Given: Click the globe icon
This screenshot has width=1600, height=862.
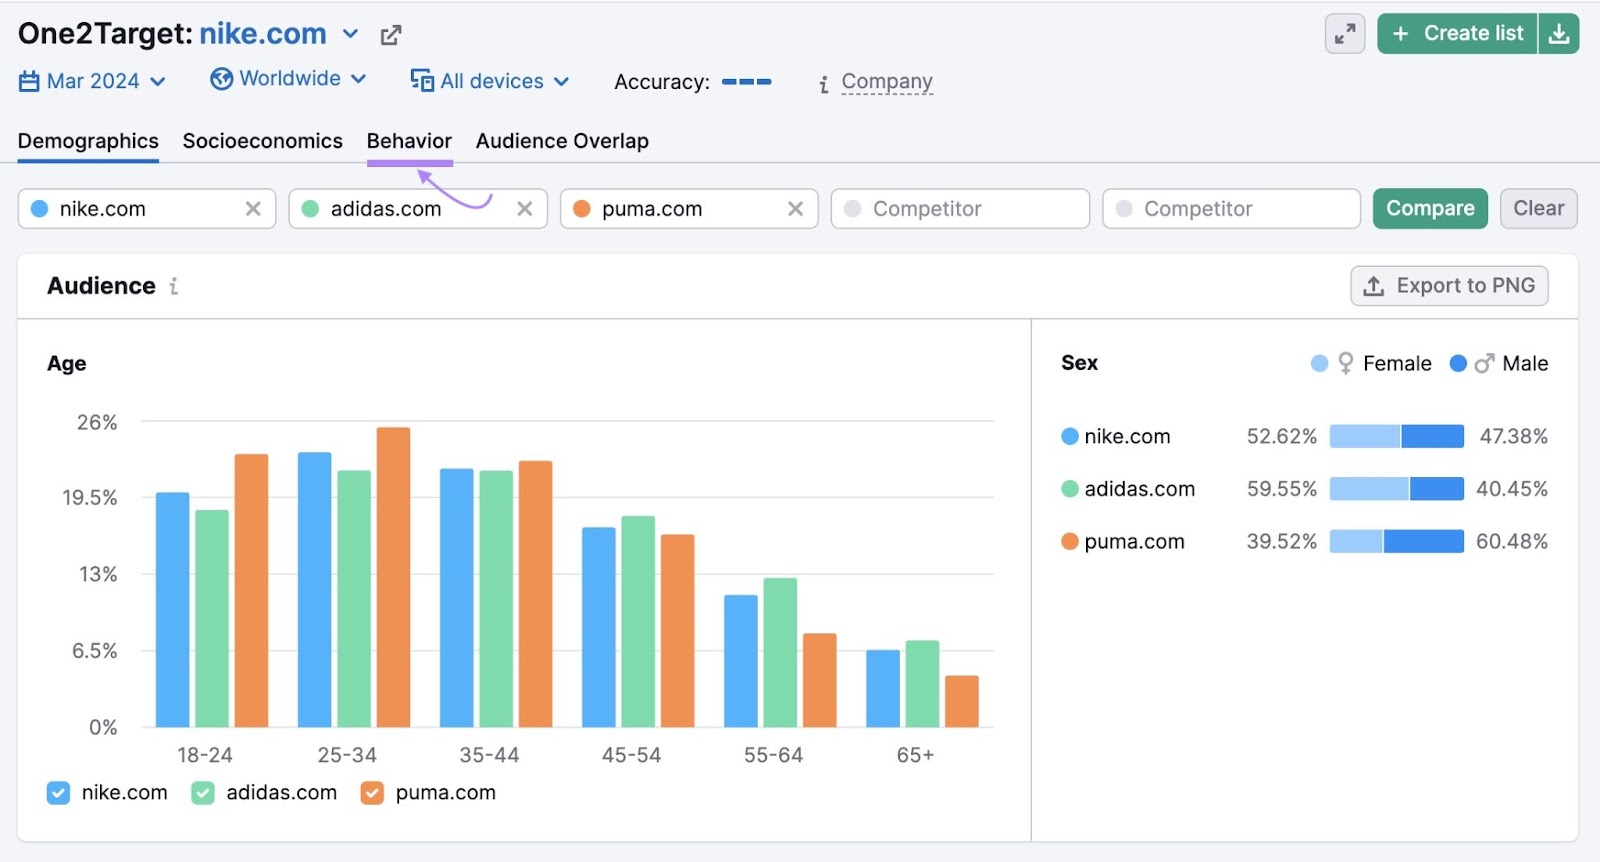Looking at the screenshot, I should pyautogui.click(x=221, y=79).
